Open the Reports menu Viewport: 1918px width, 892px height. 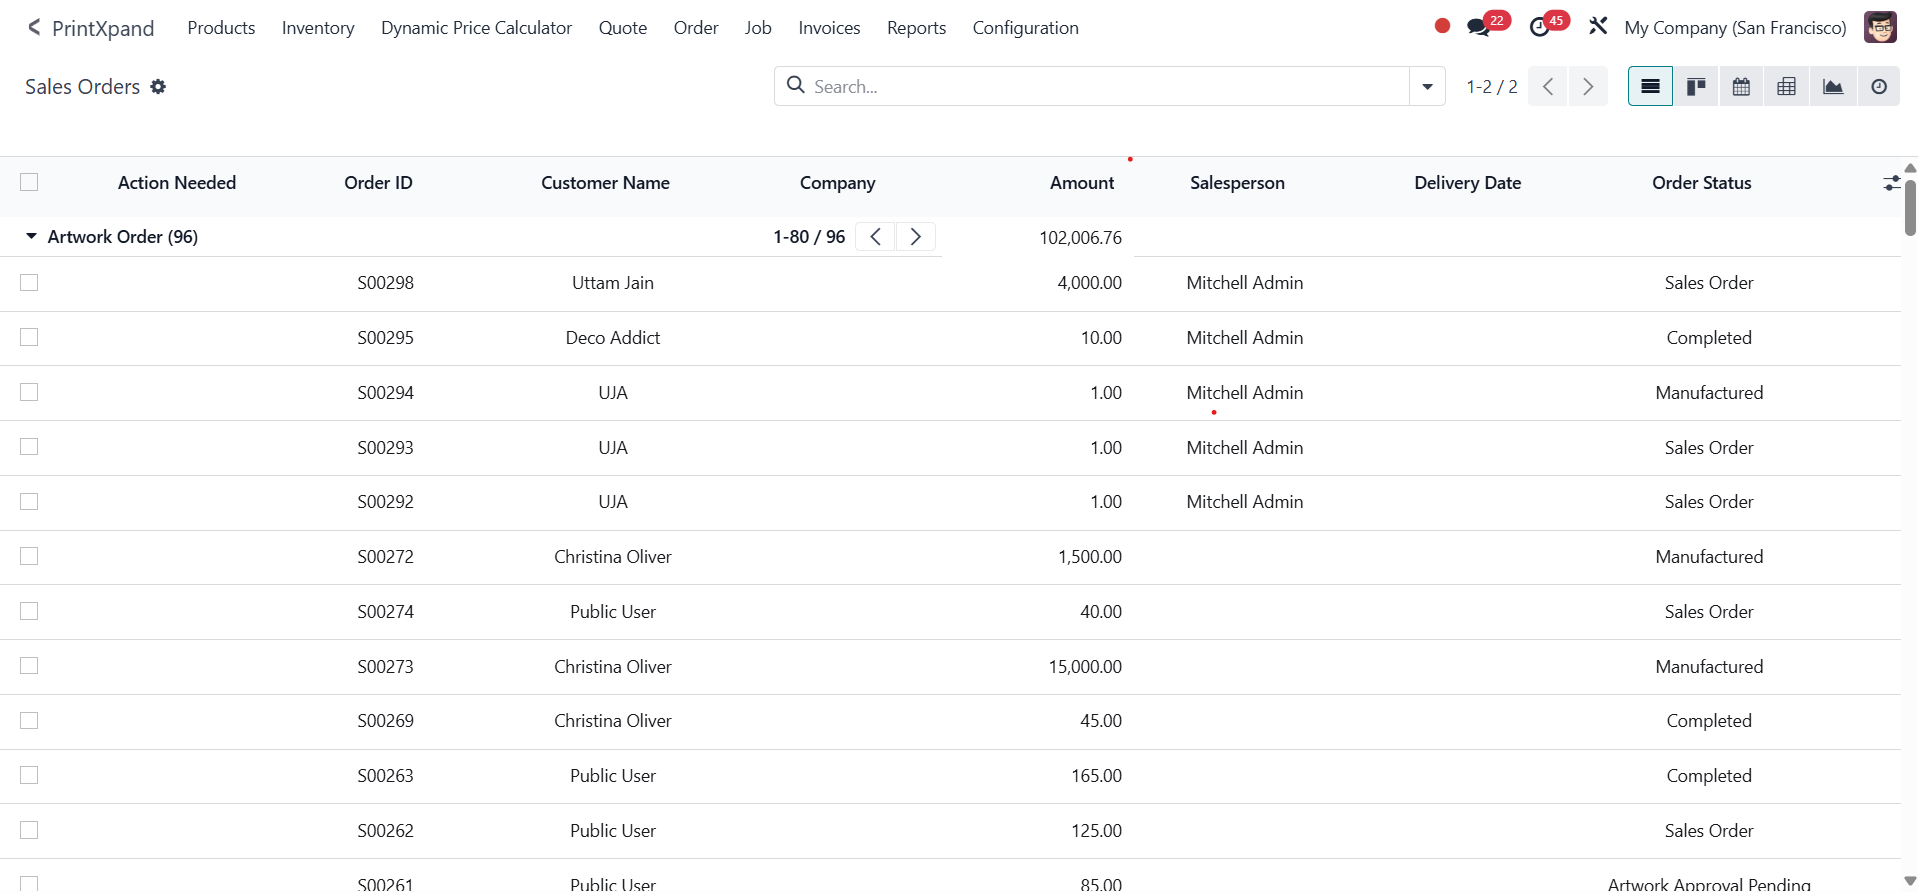[916, 28]
